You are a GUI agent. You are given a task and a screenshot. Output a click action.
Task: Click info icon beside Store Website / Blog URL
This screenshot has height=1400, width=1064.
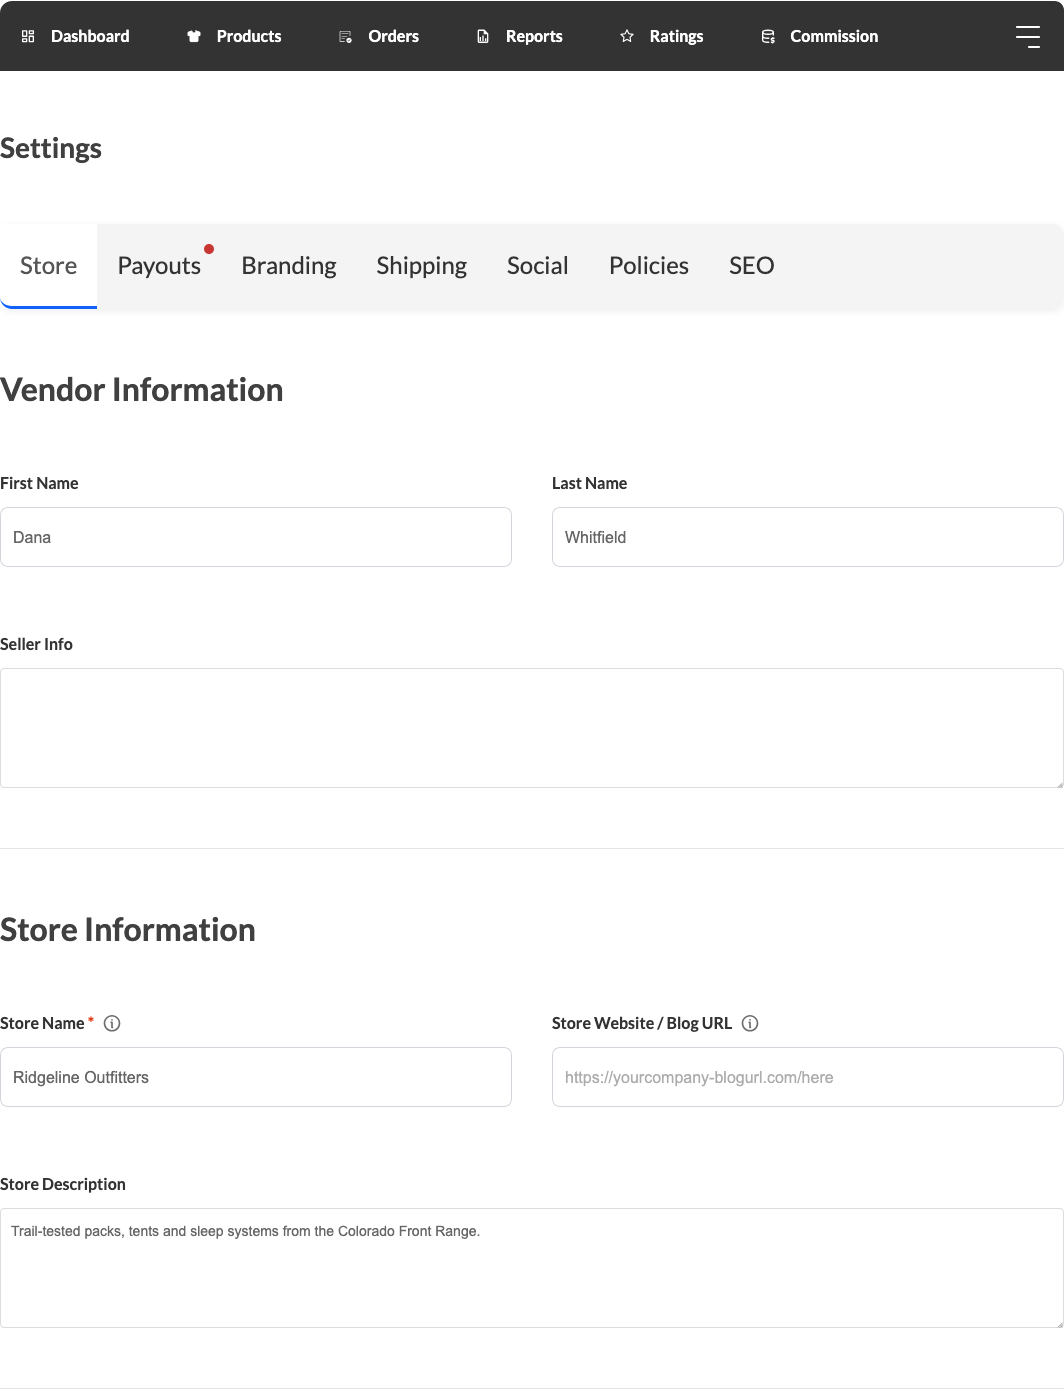click(x=750, y=1023)
